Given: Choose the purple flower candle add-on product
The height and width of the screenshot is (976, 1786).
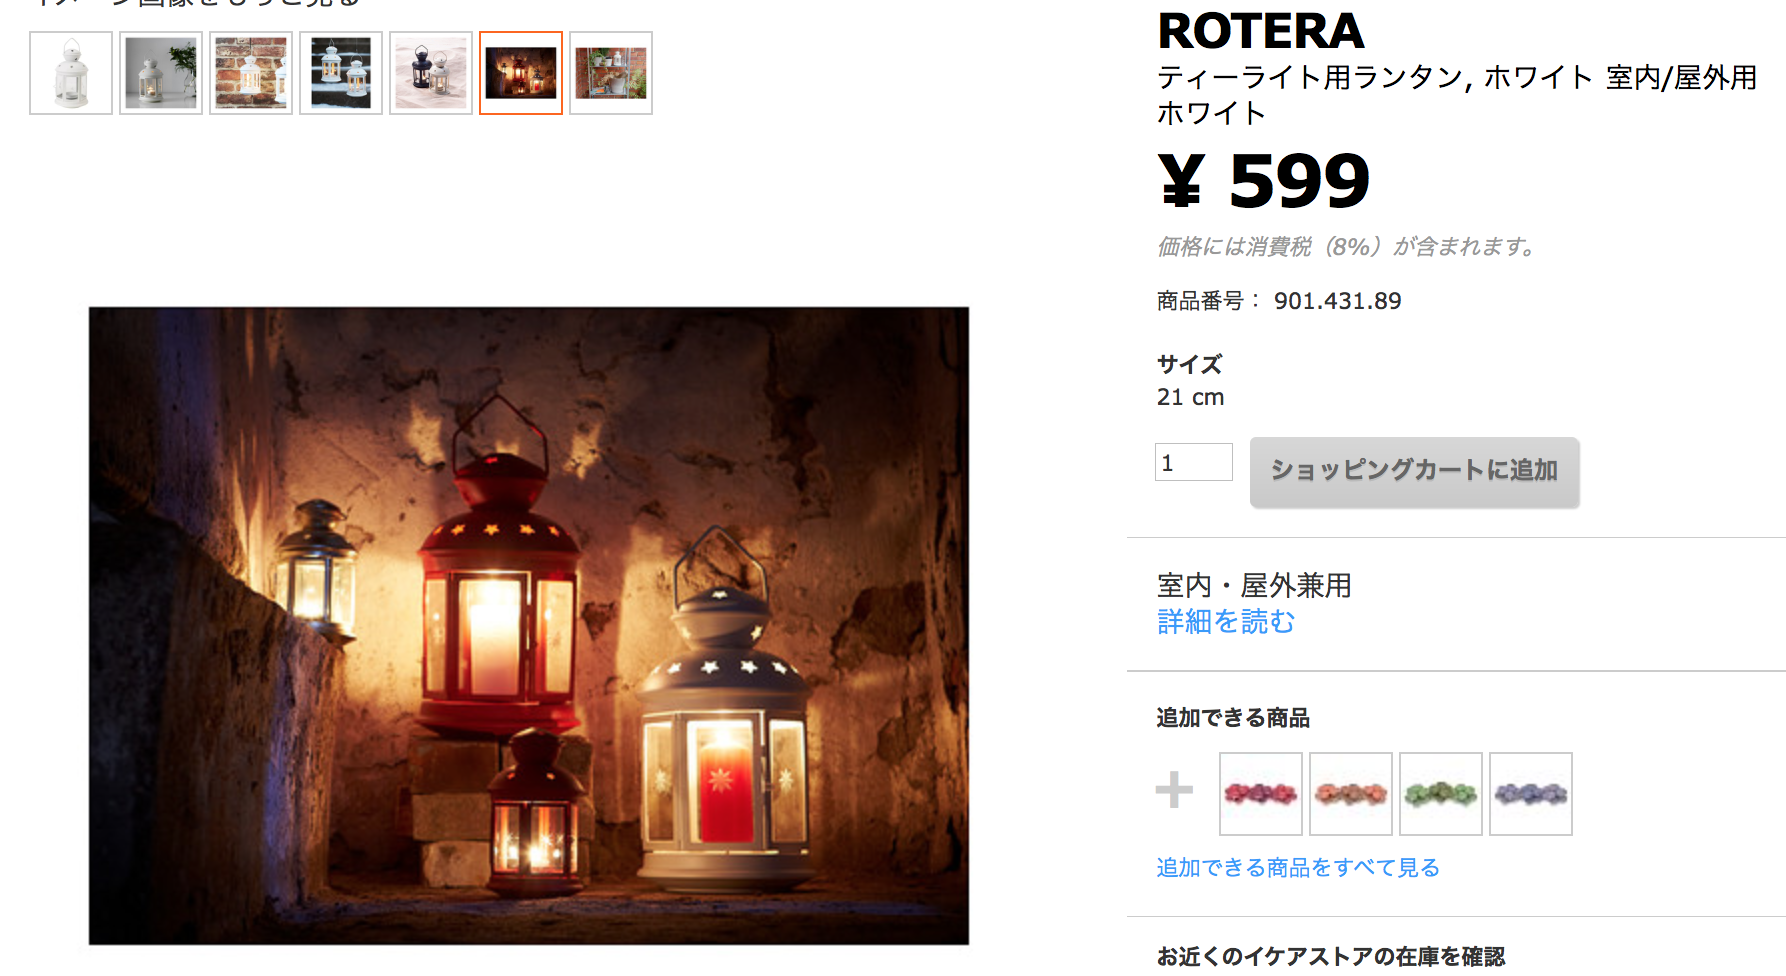Looking at the screenshot, I should click(1531, 794).
